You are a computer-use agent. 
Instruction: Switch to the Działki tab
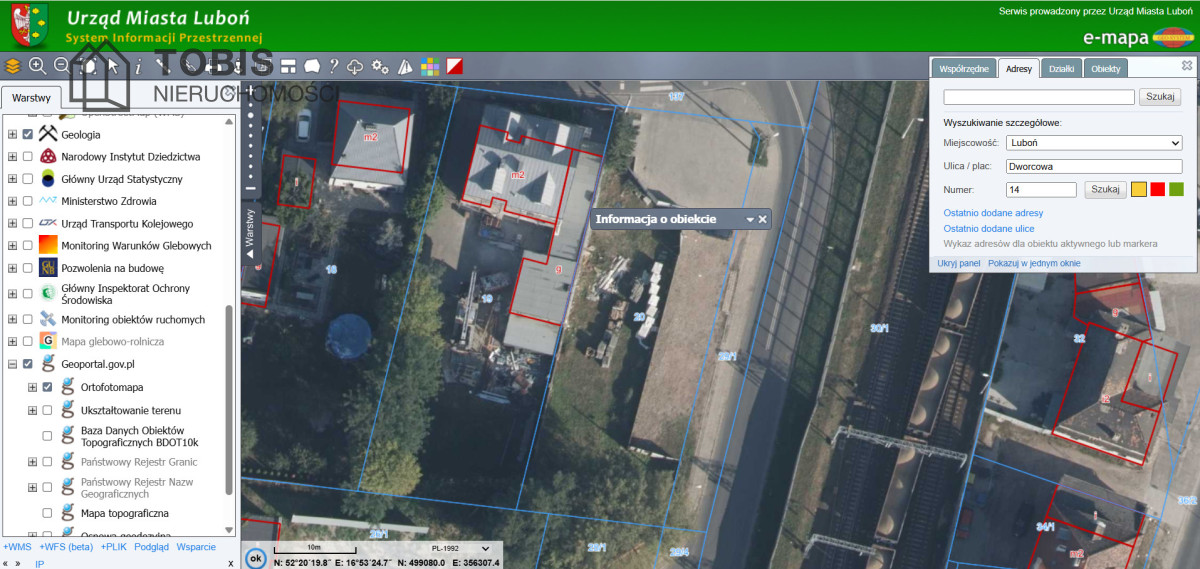(1060, 69)
